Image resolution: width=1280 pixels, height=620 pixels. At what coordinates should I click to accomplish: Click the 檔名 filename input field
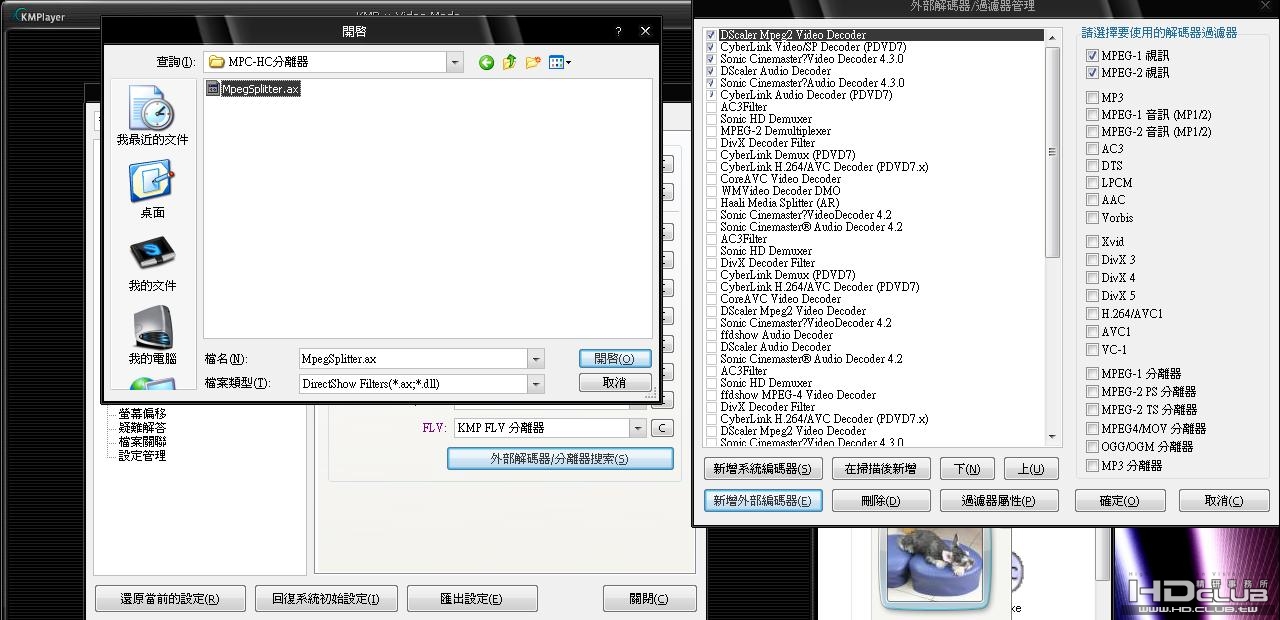click(414, 358)
